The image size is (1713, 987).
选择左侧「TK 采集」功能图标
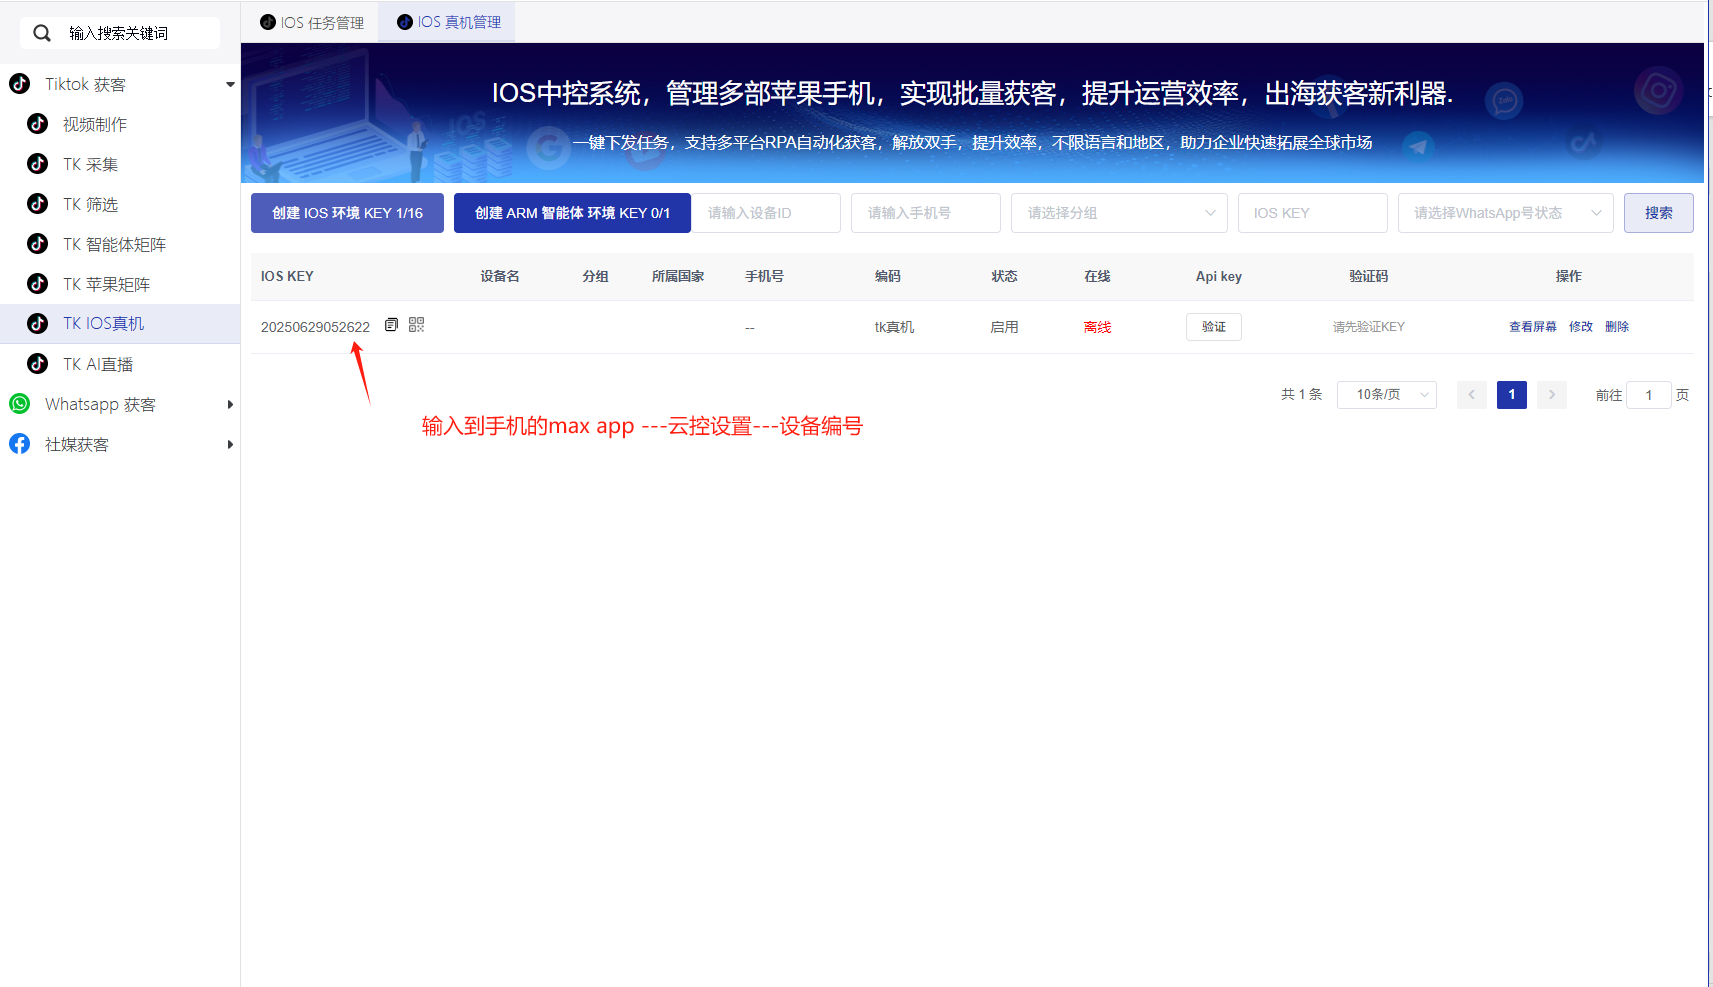(x=37, y=164)
